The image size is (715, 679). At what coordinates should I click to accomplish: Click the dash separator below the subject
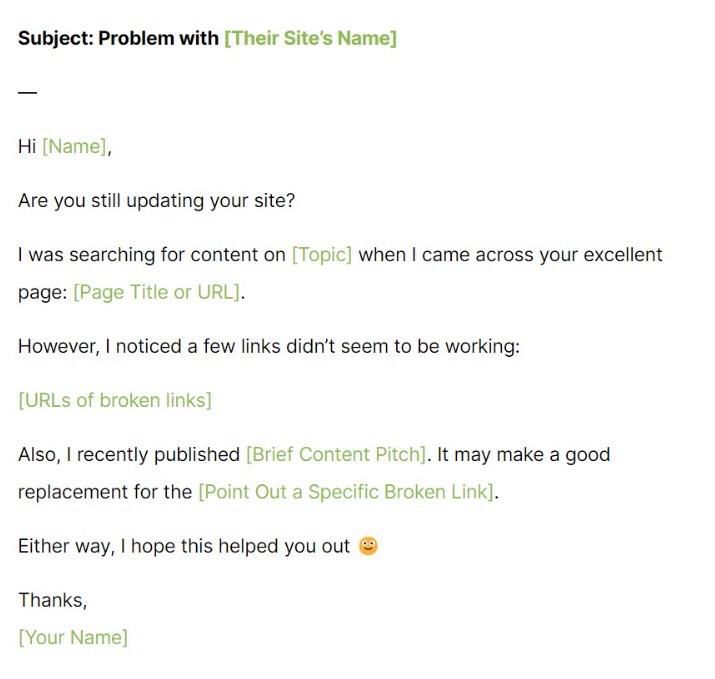27,93
